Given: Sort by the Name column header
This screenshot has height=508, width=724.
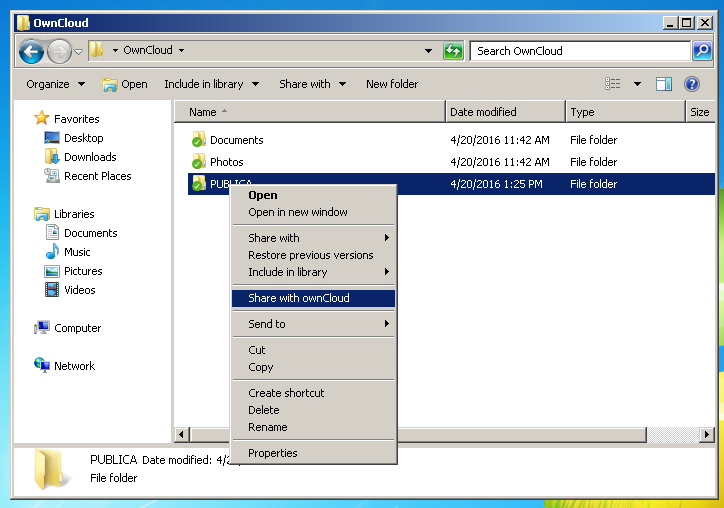Looking at the screenshot, I should [309, 112].
